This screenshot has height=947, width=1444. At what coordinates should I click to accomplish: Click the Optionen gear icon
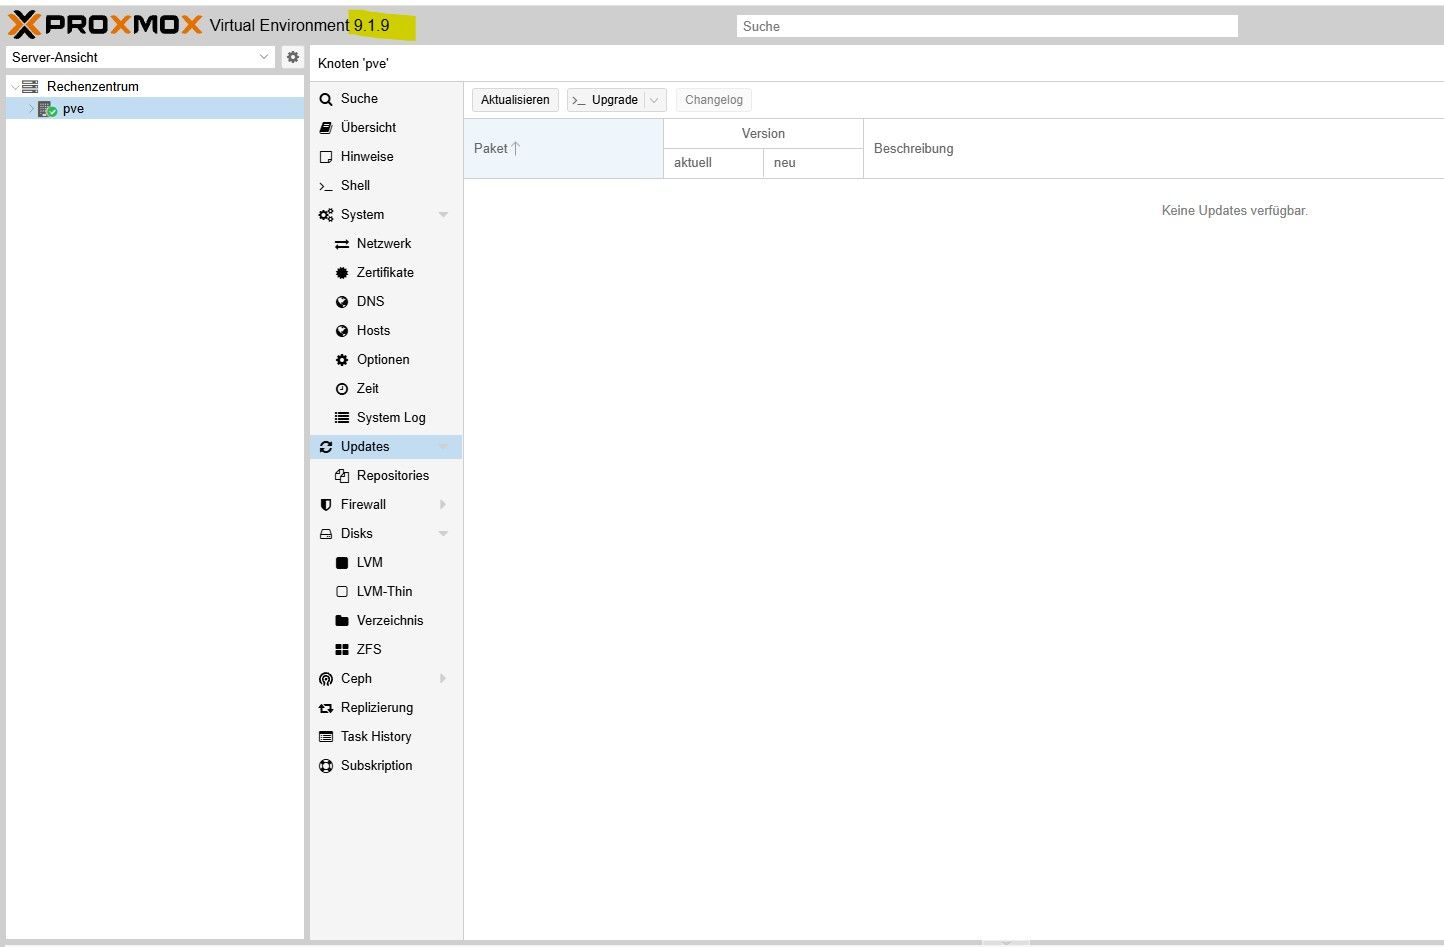(342, 360)
